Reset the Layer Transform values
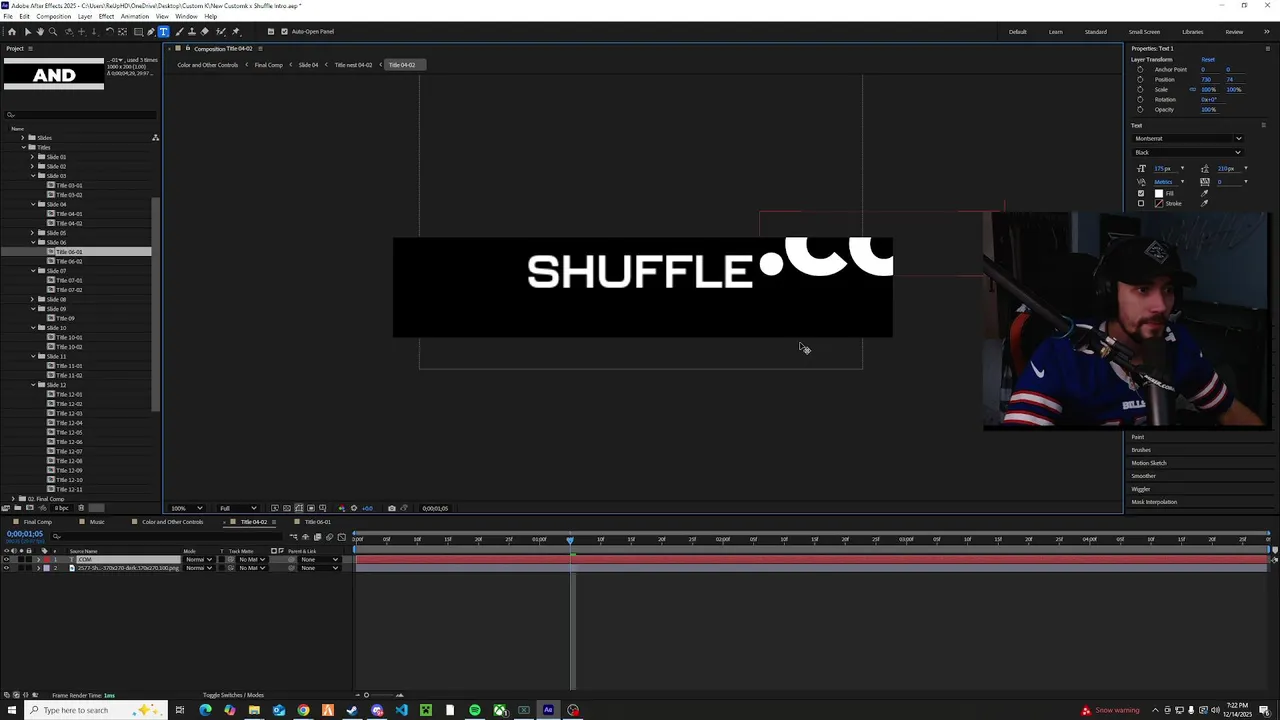 (1208, 59)
